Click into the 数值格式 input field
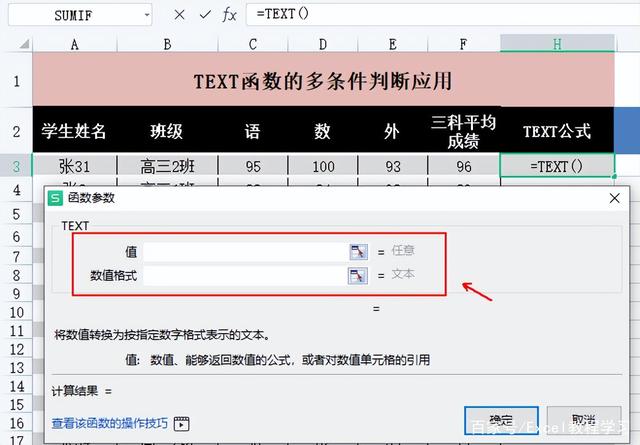This screenshot has height=445, width=640. pyautogui.click(x=245, y=276)
